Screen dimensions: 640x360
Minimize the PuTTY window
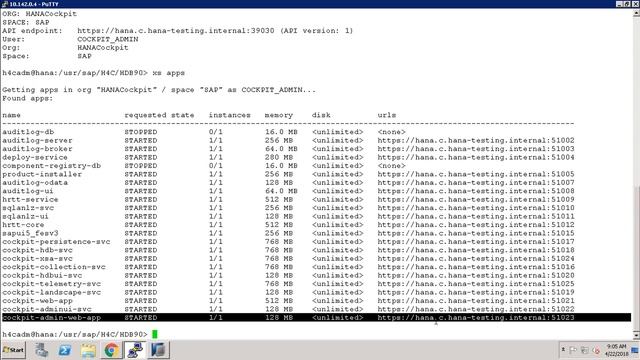coord(619,4)
